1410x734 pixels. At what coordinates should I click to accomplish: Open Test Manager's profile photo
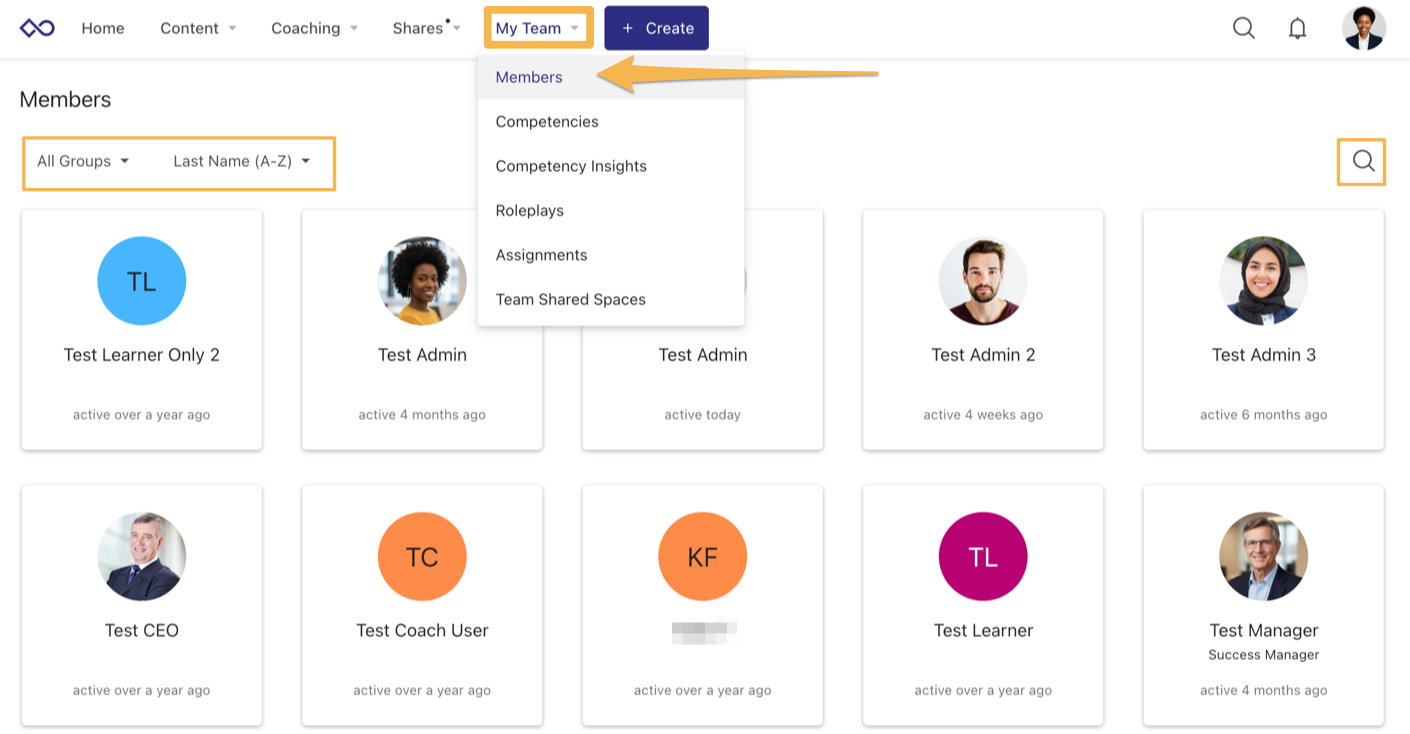pos(1263,557)
